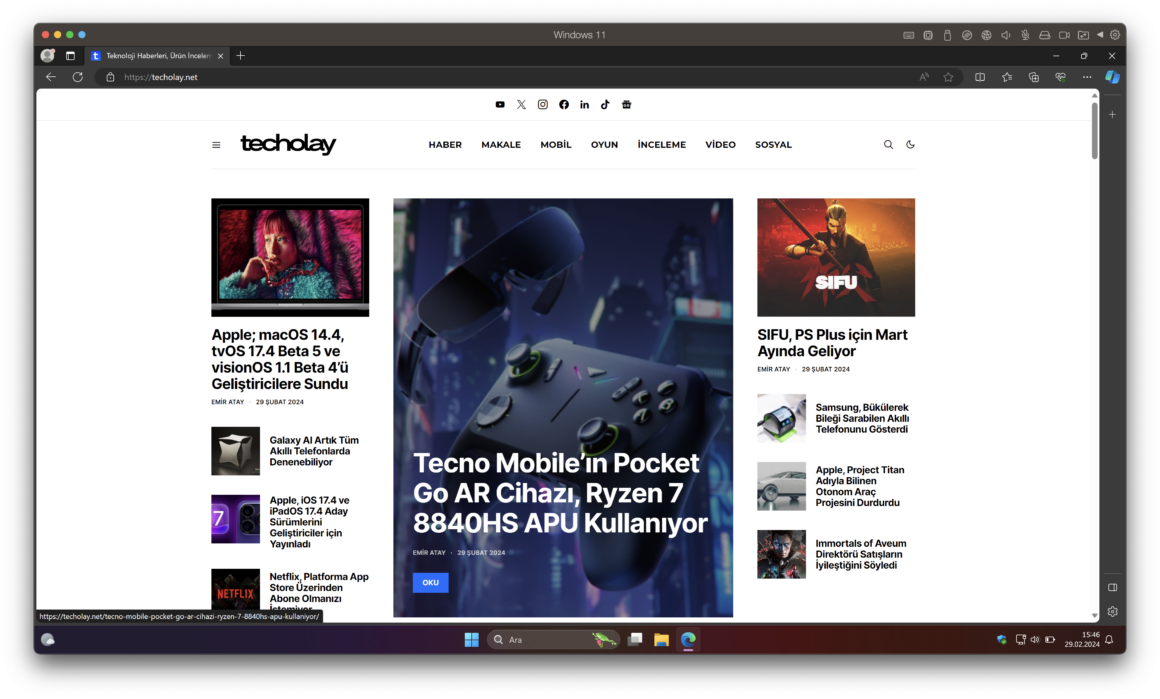Read the Galaxy AI article link
Screen dimensions: 1160x699
click(x=314, y=451)
